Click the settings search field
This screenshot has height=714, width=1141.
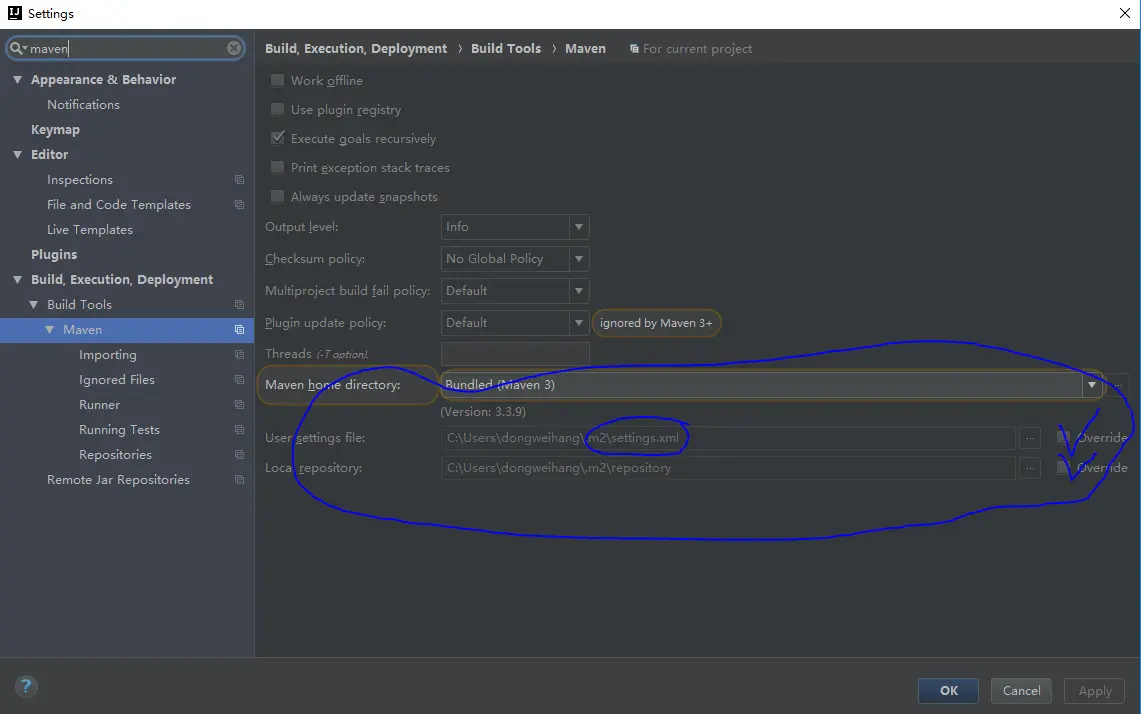pyautogui.click(x=125, y=48)
